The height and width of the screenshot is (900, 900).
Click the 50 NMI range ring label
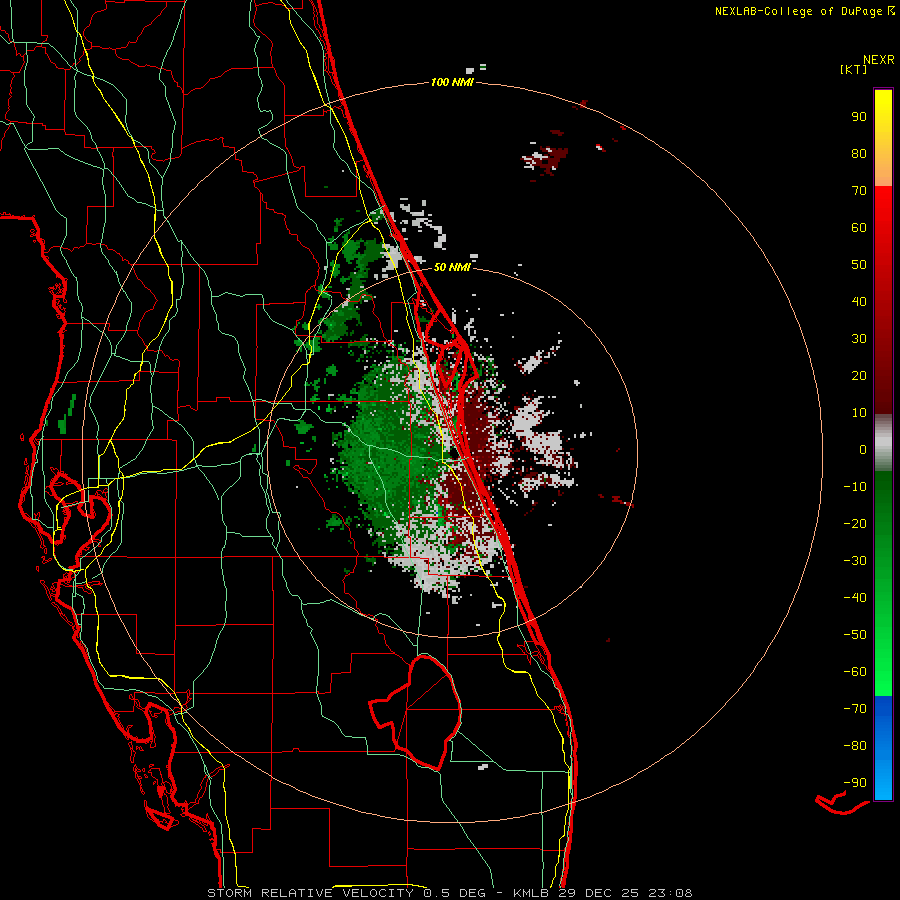452,267
